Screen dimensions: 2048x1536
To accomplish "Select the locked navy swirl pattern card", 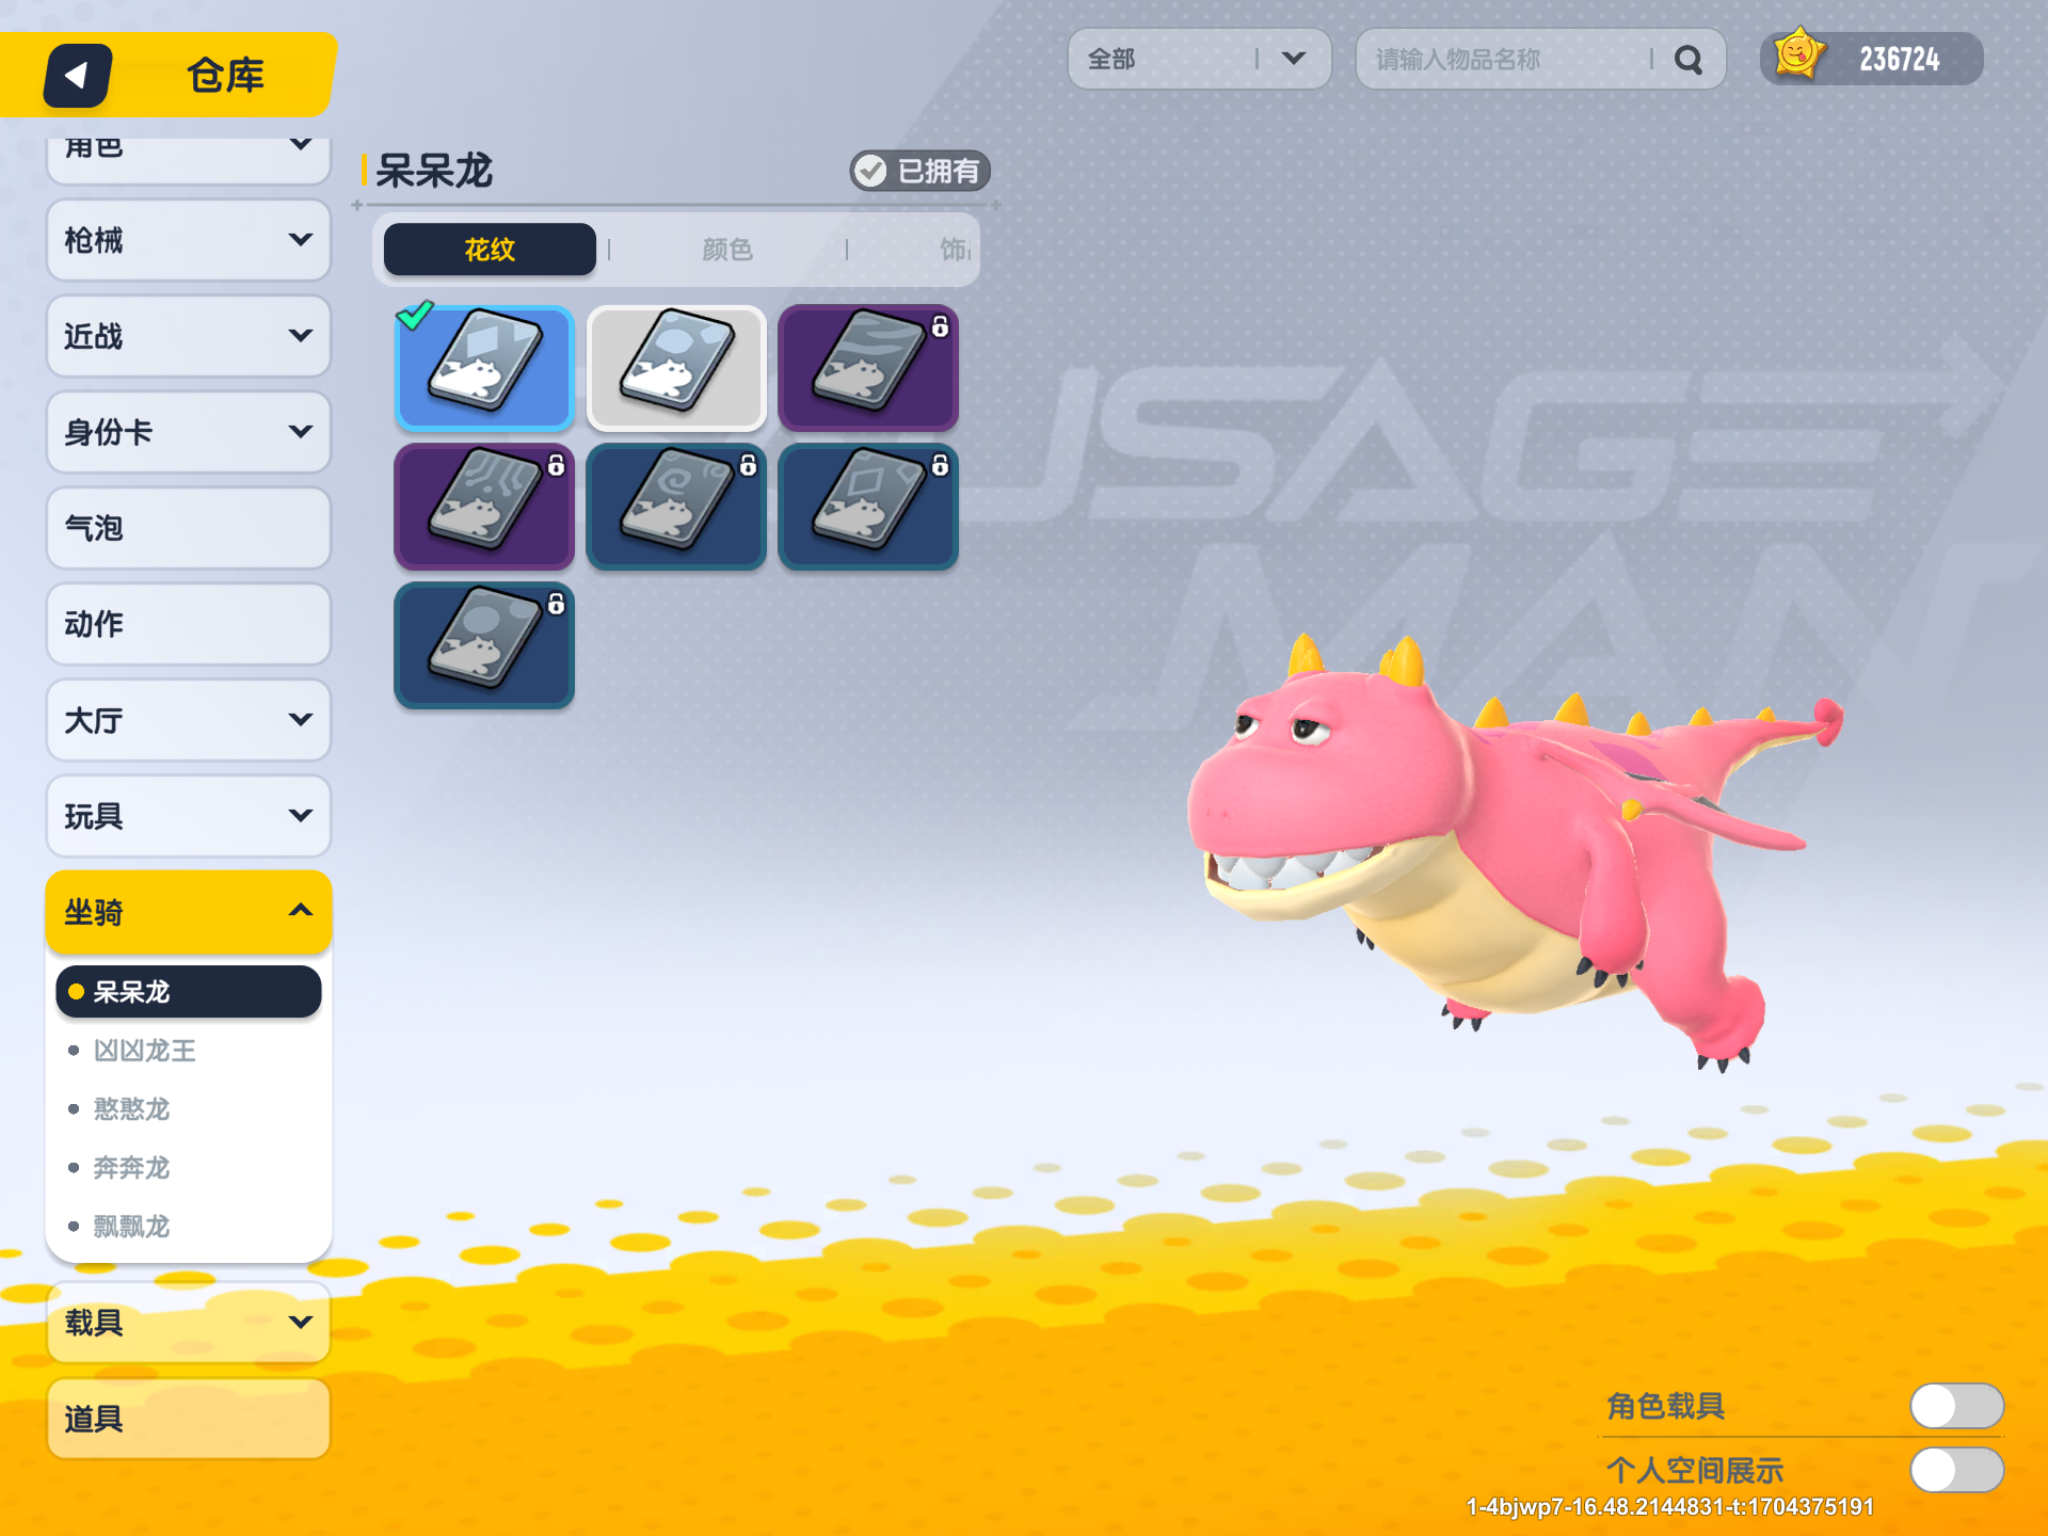I will click(x=676, y=507).
